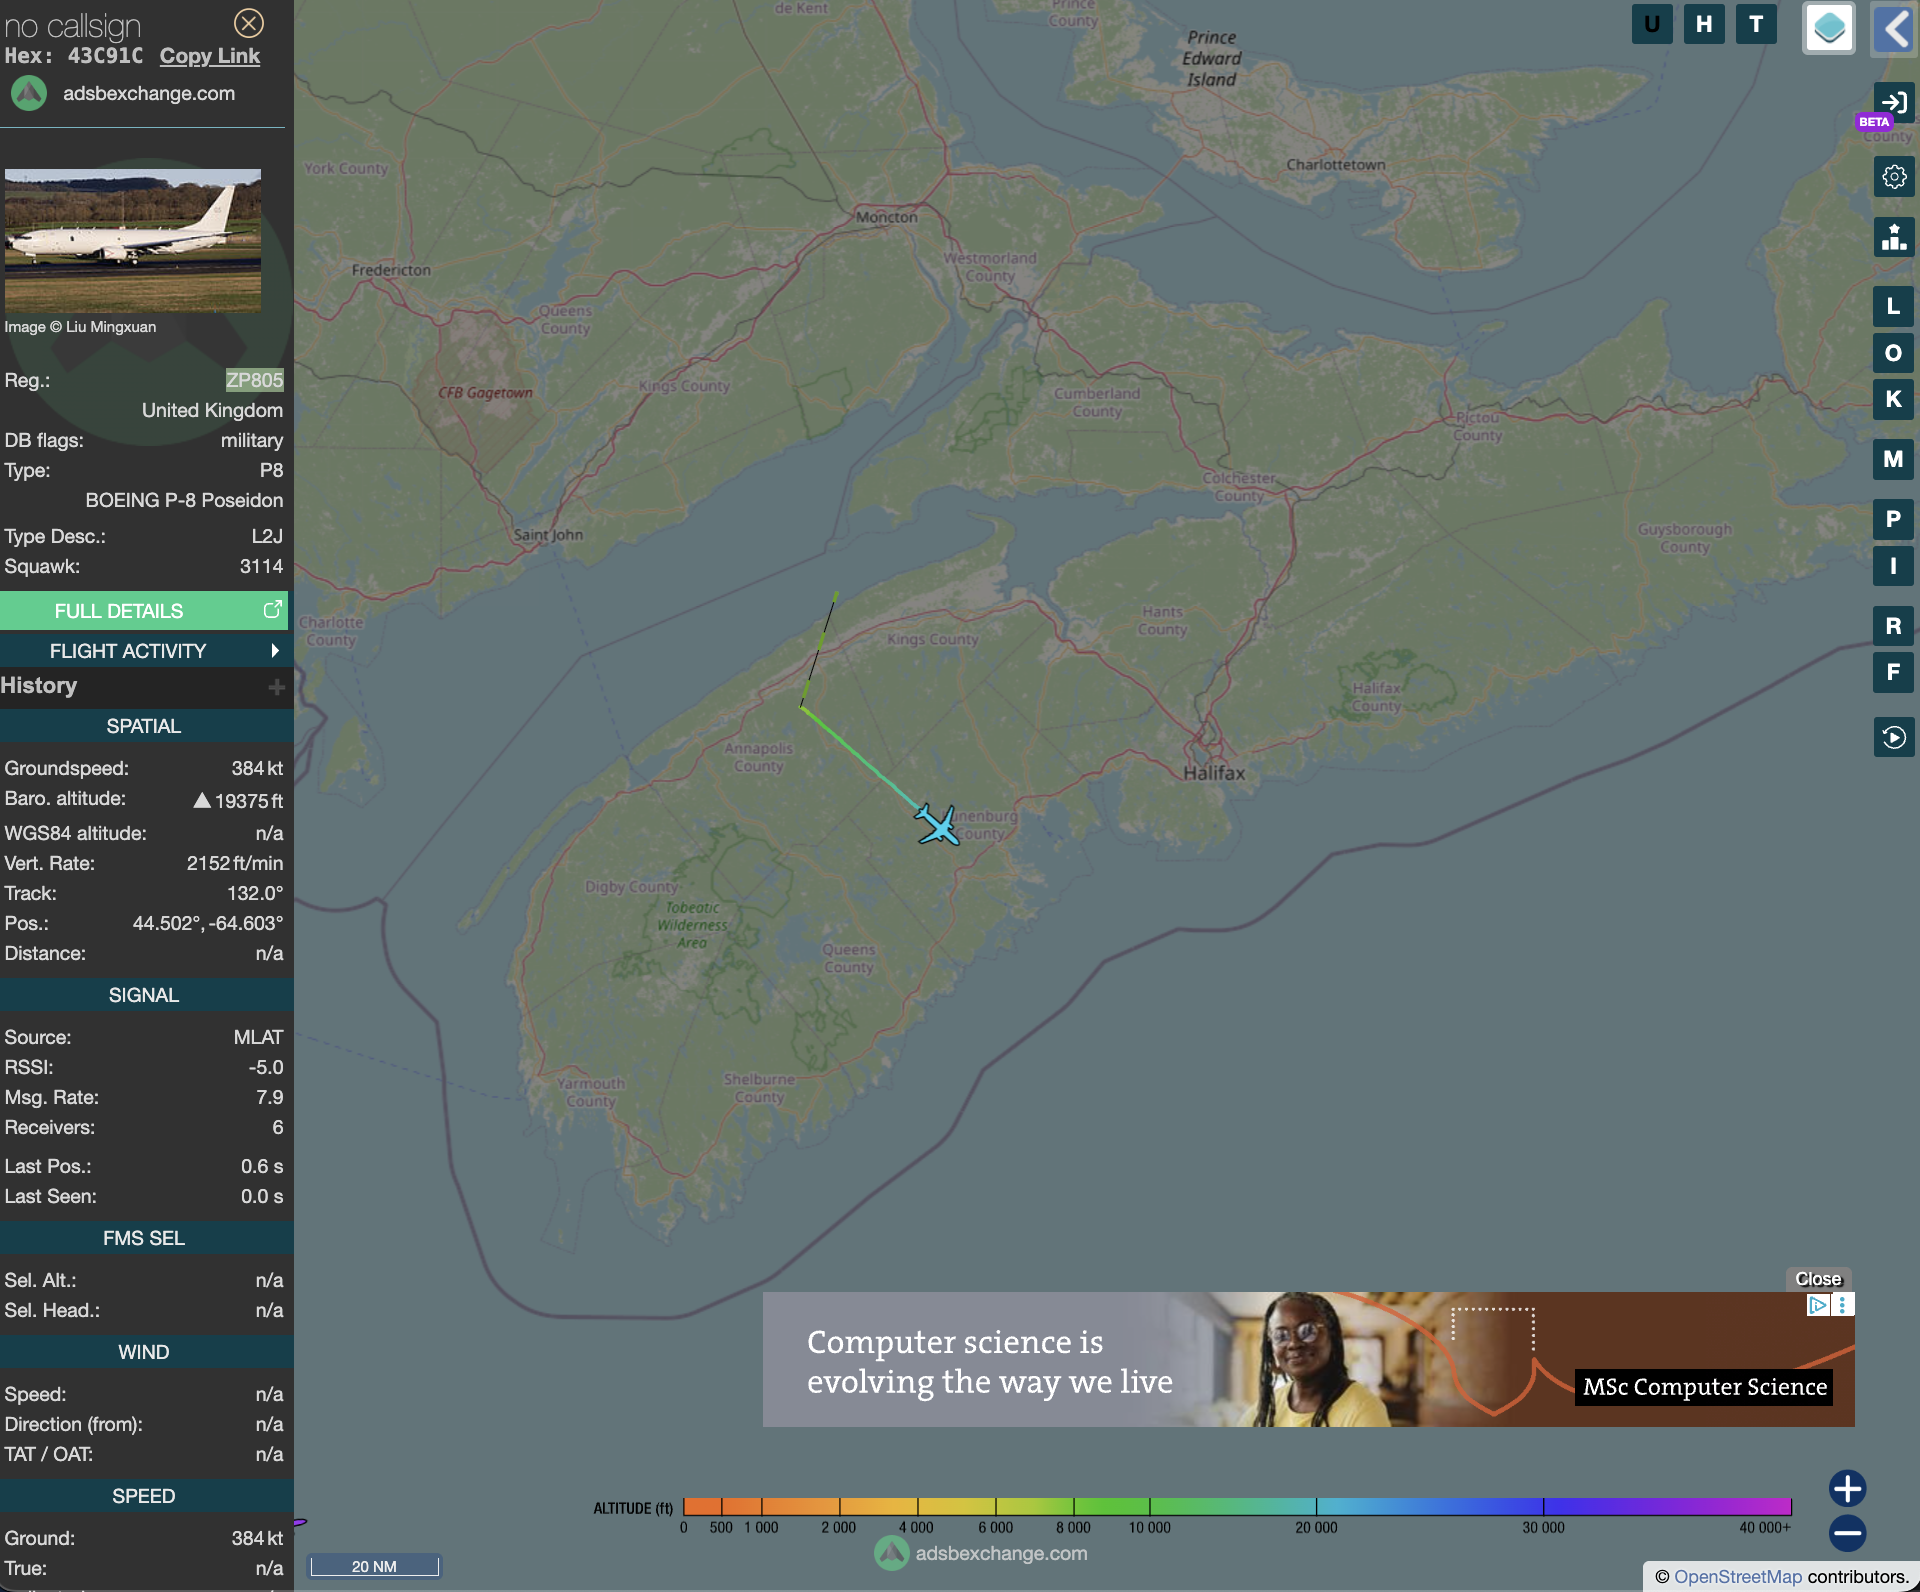Click the SPATIAL section header
The width and height of the screenshot is (1920, 1592).
(x=144, y=726)
